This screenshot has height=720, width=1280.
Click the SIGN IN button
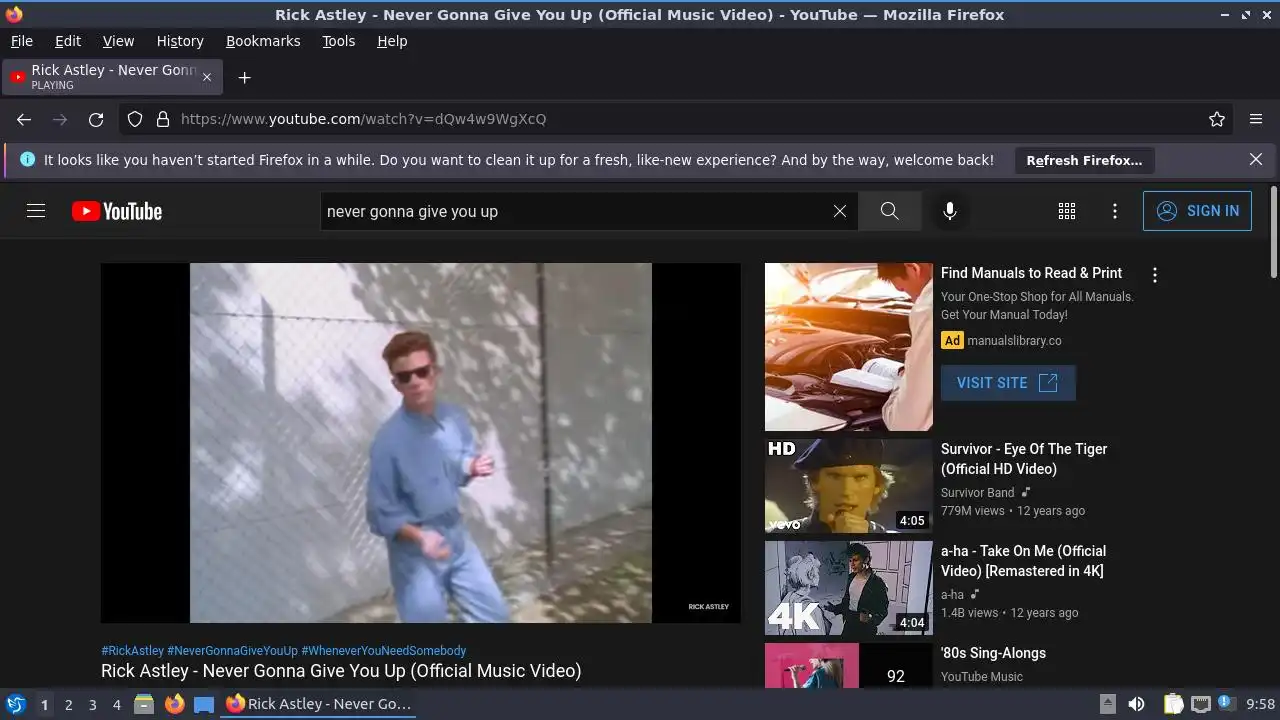[x=1197, y=211]
